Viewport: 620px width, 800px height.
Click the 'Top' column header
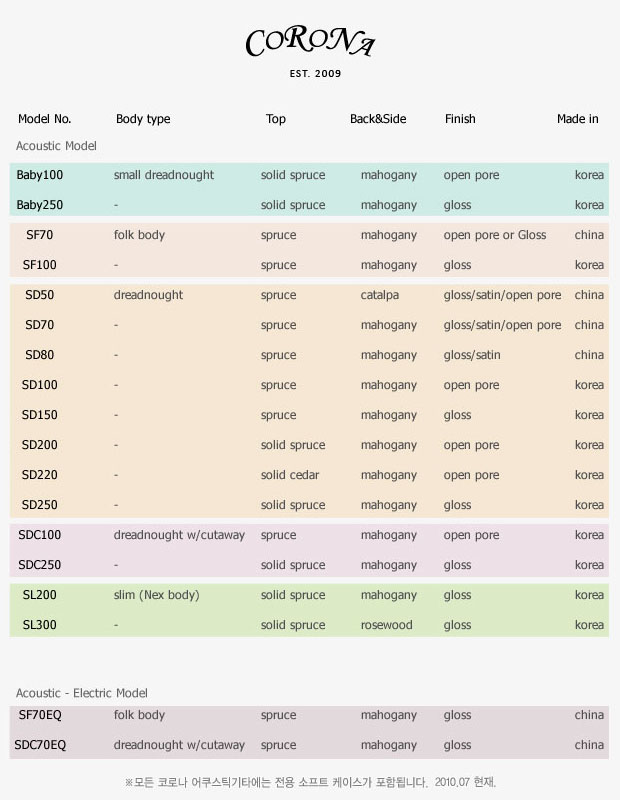(276, 119)
